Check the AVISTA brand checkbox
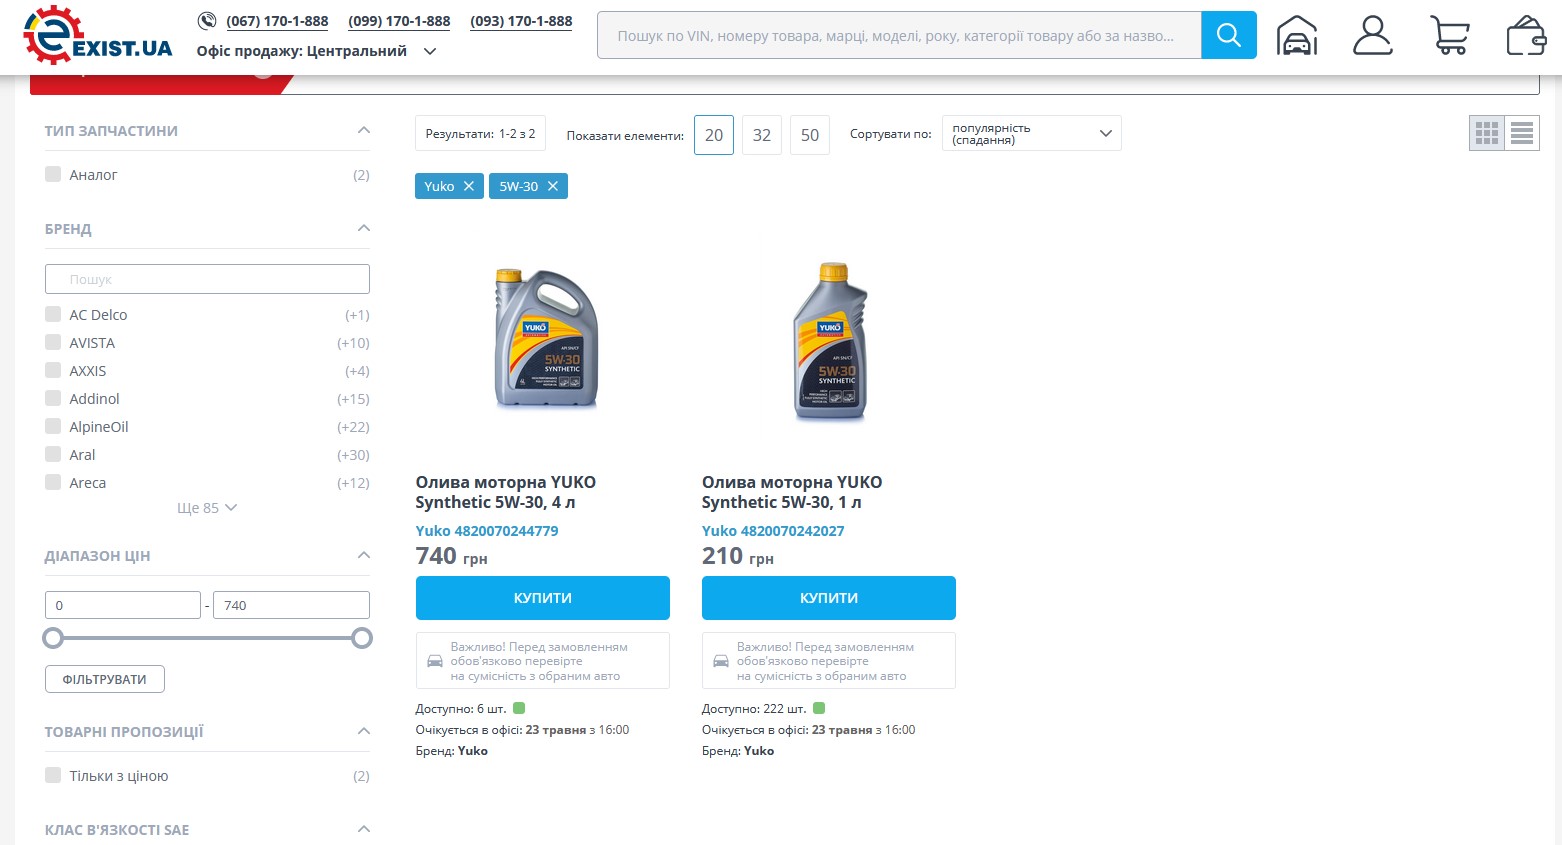Screen dimensions: 1562x845 pos(53,342)
